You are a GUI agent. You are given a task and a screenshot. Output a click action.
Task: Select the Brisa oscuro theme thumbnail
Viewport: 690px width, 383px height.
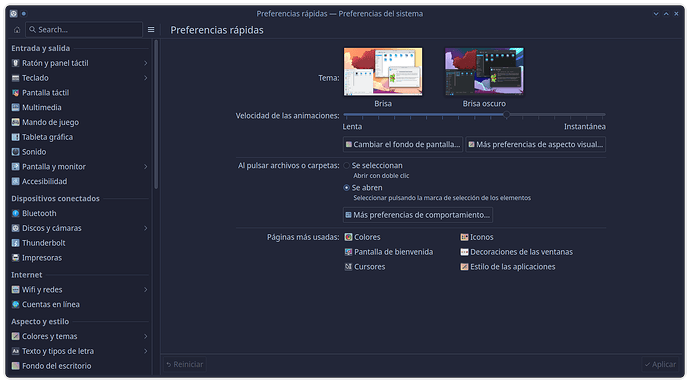484,72
